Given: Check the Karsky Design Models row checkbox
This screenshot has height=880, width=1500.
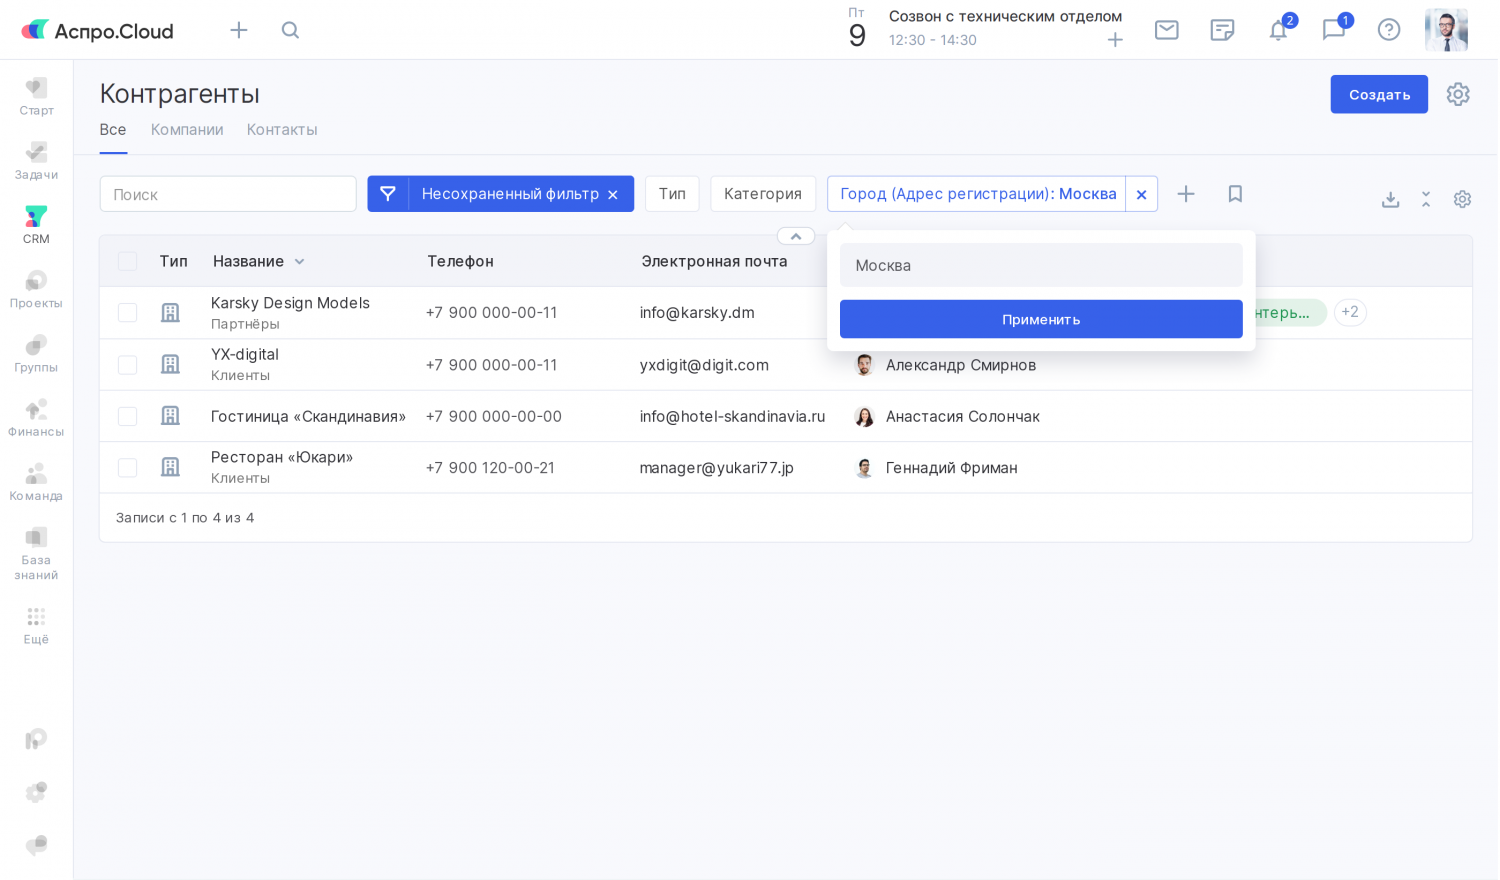Looking at the screenshot, I should click(x=128, y=313).
